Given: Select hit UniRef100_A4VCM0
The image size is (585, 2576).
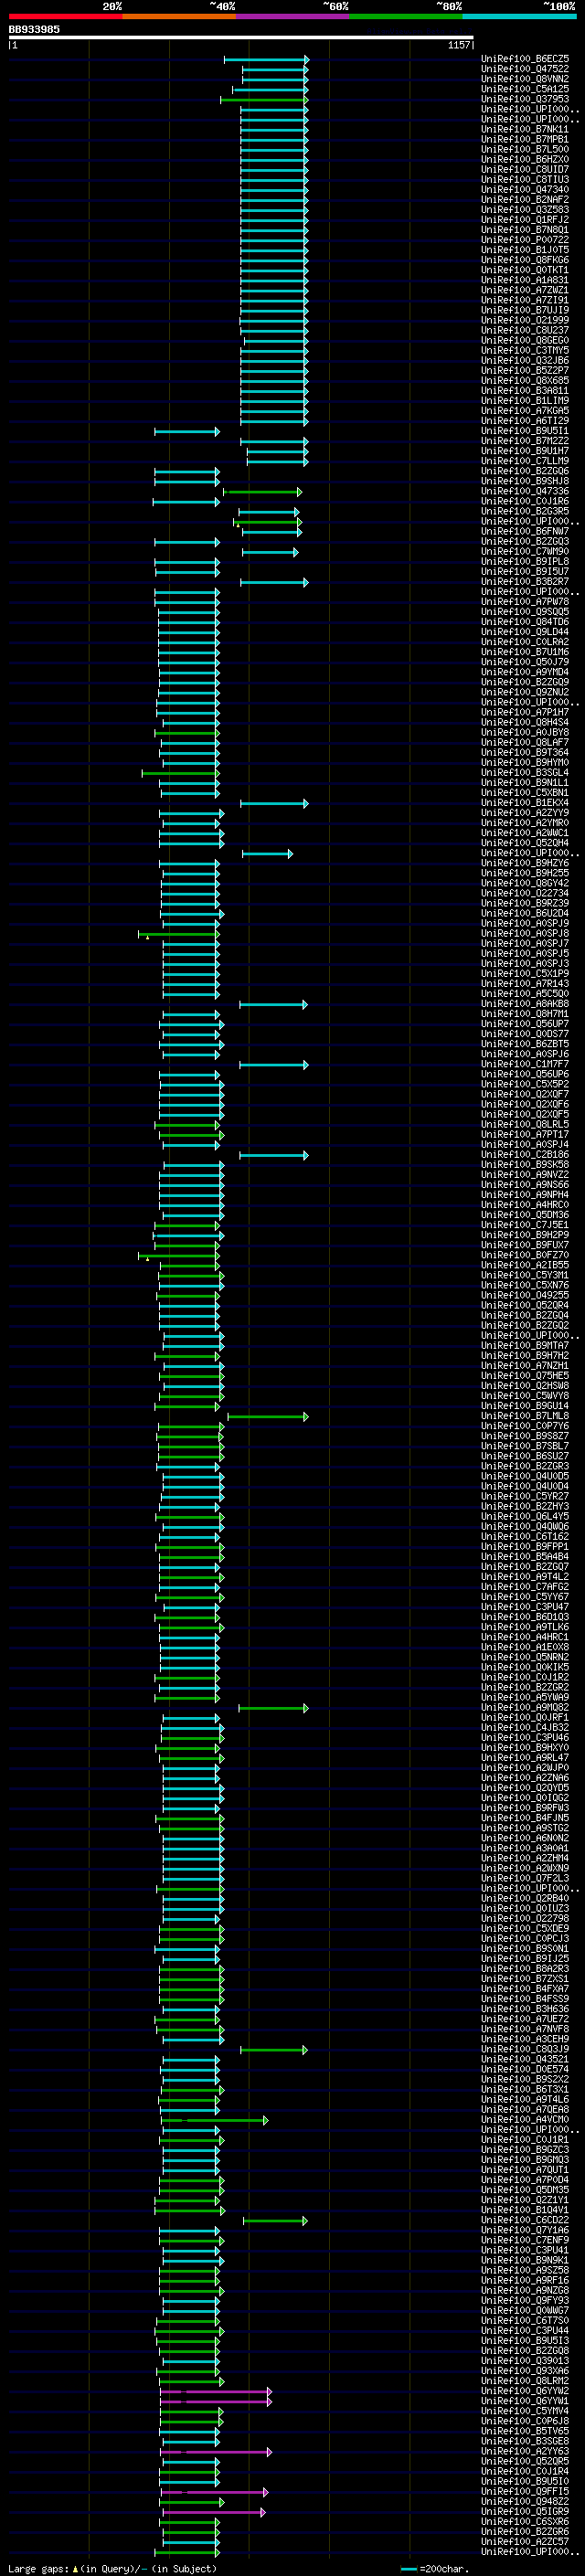Looking at the screenshot, I should 525,2120.
